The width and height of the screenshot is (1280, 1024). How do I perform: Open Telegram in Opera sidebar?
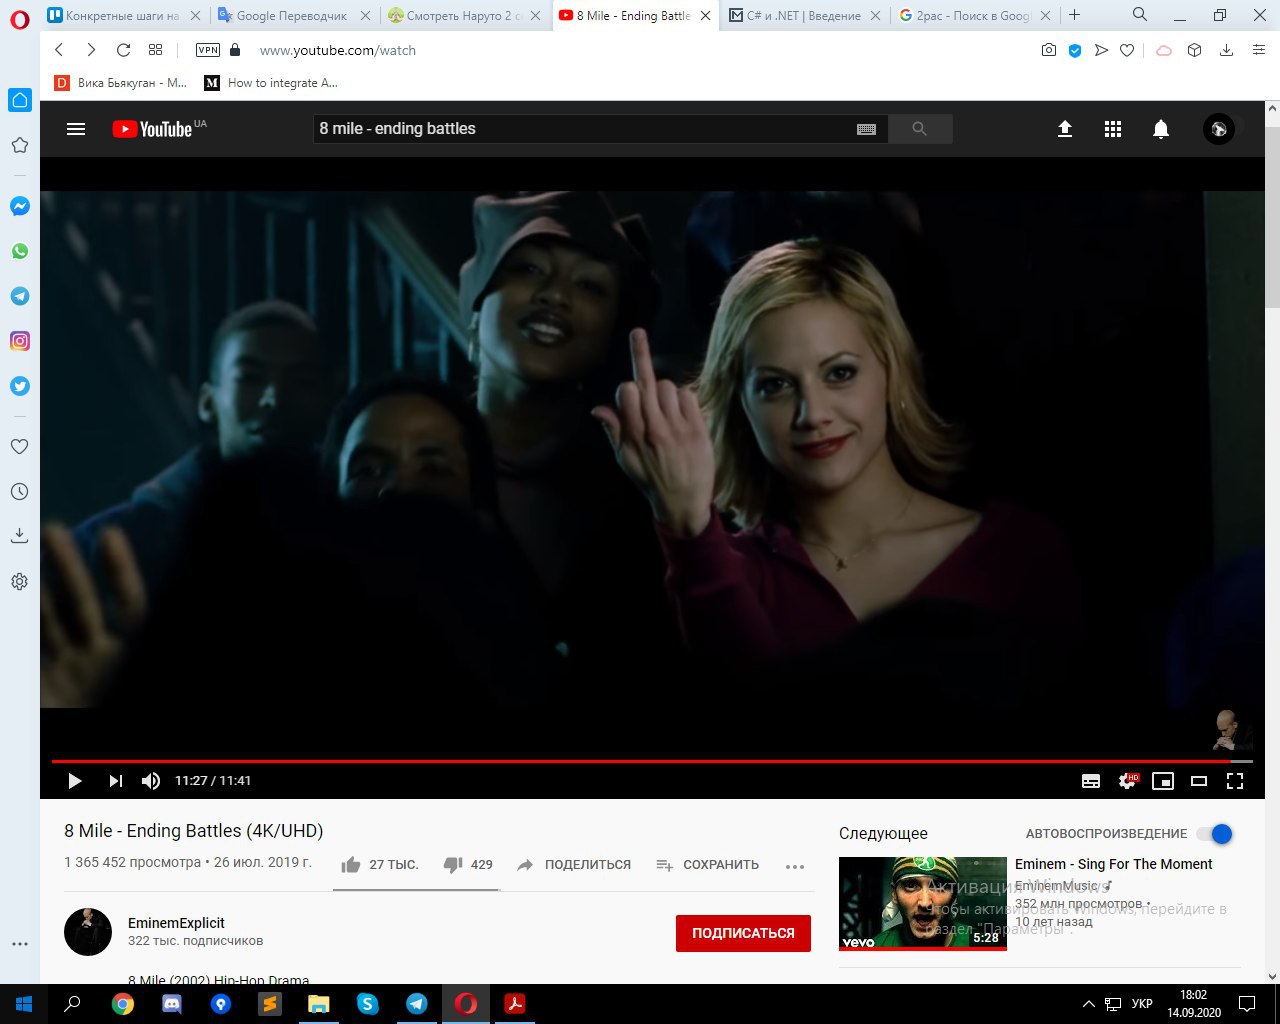tap(20, 296)
